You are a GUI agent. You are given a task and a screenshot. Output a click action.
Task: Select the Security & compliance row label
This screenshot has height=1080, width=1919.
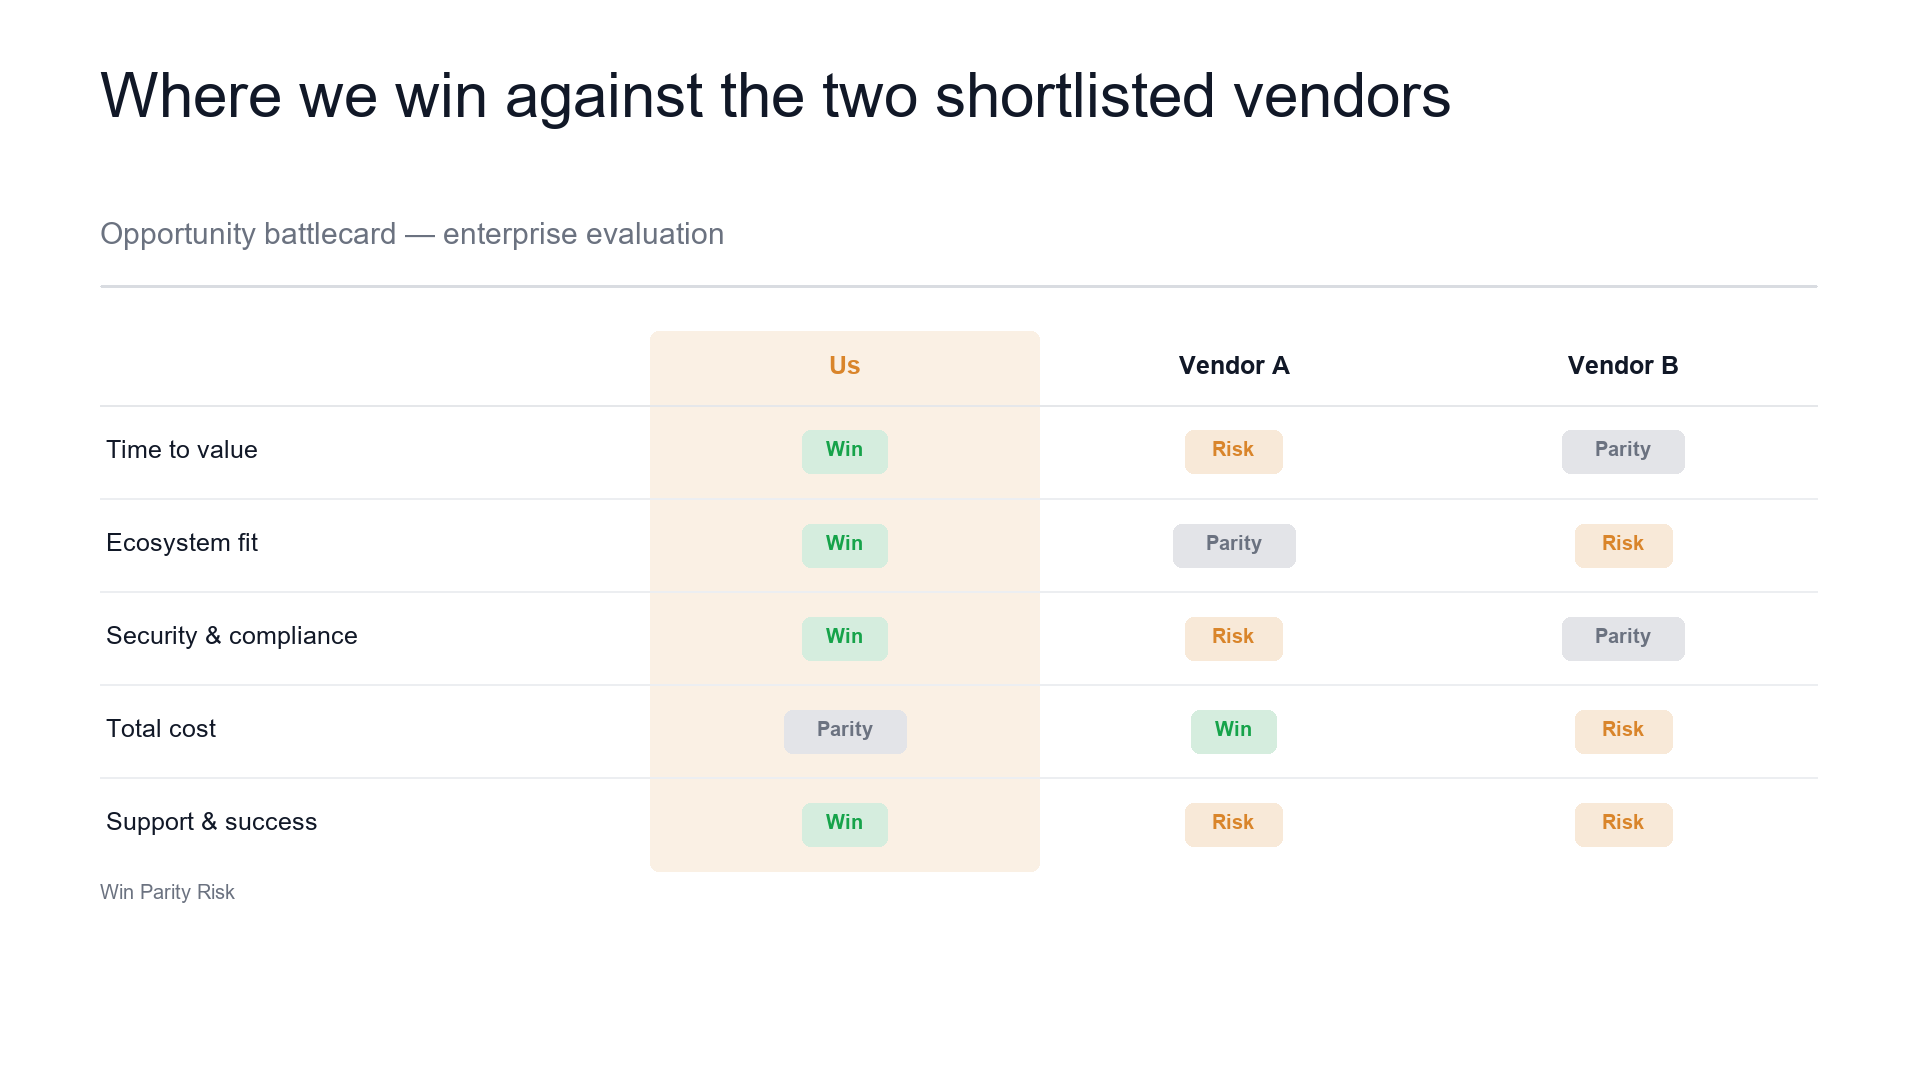click(232, 636)
